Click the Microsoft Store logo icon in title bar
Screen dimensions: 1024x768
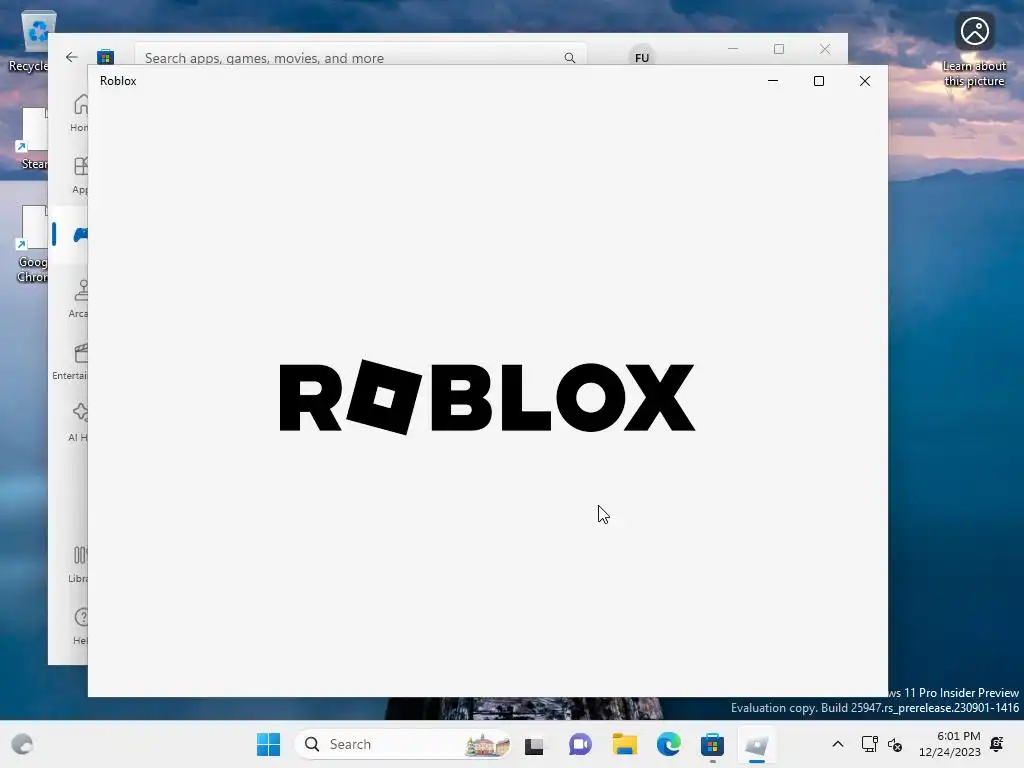point(105,57)
